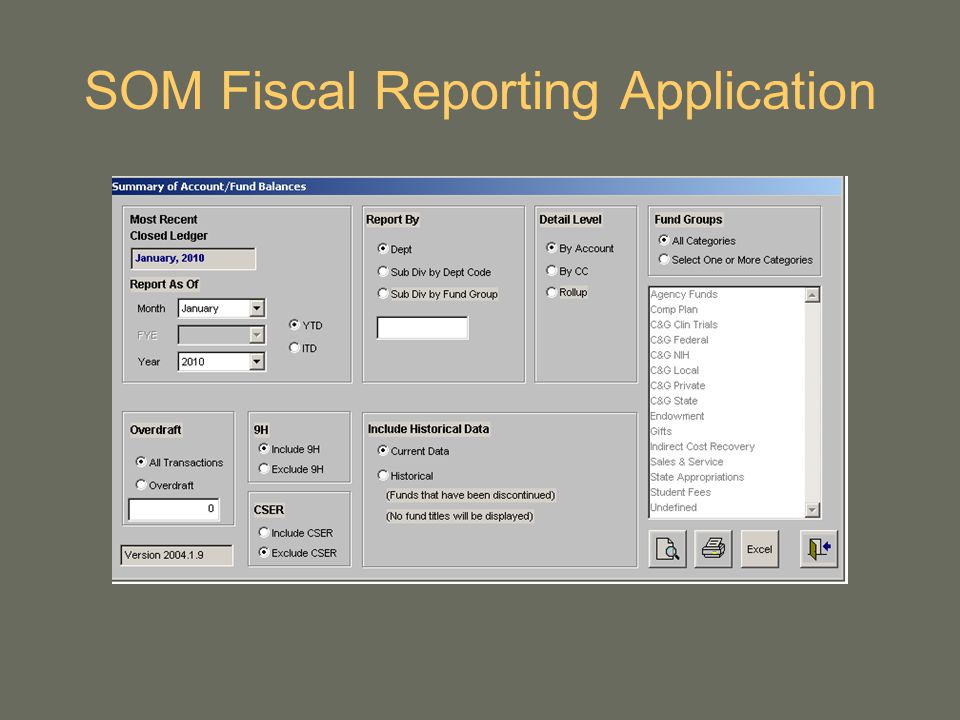Select Historical data radio button

[x=383, y=475]
